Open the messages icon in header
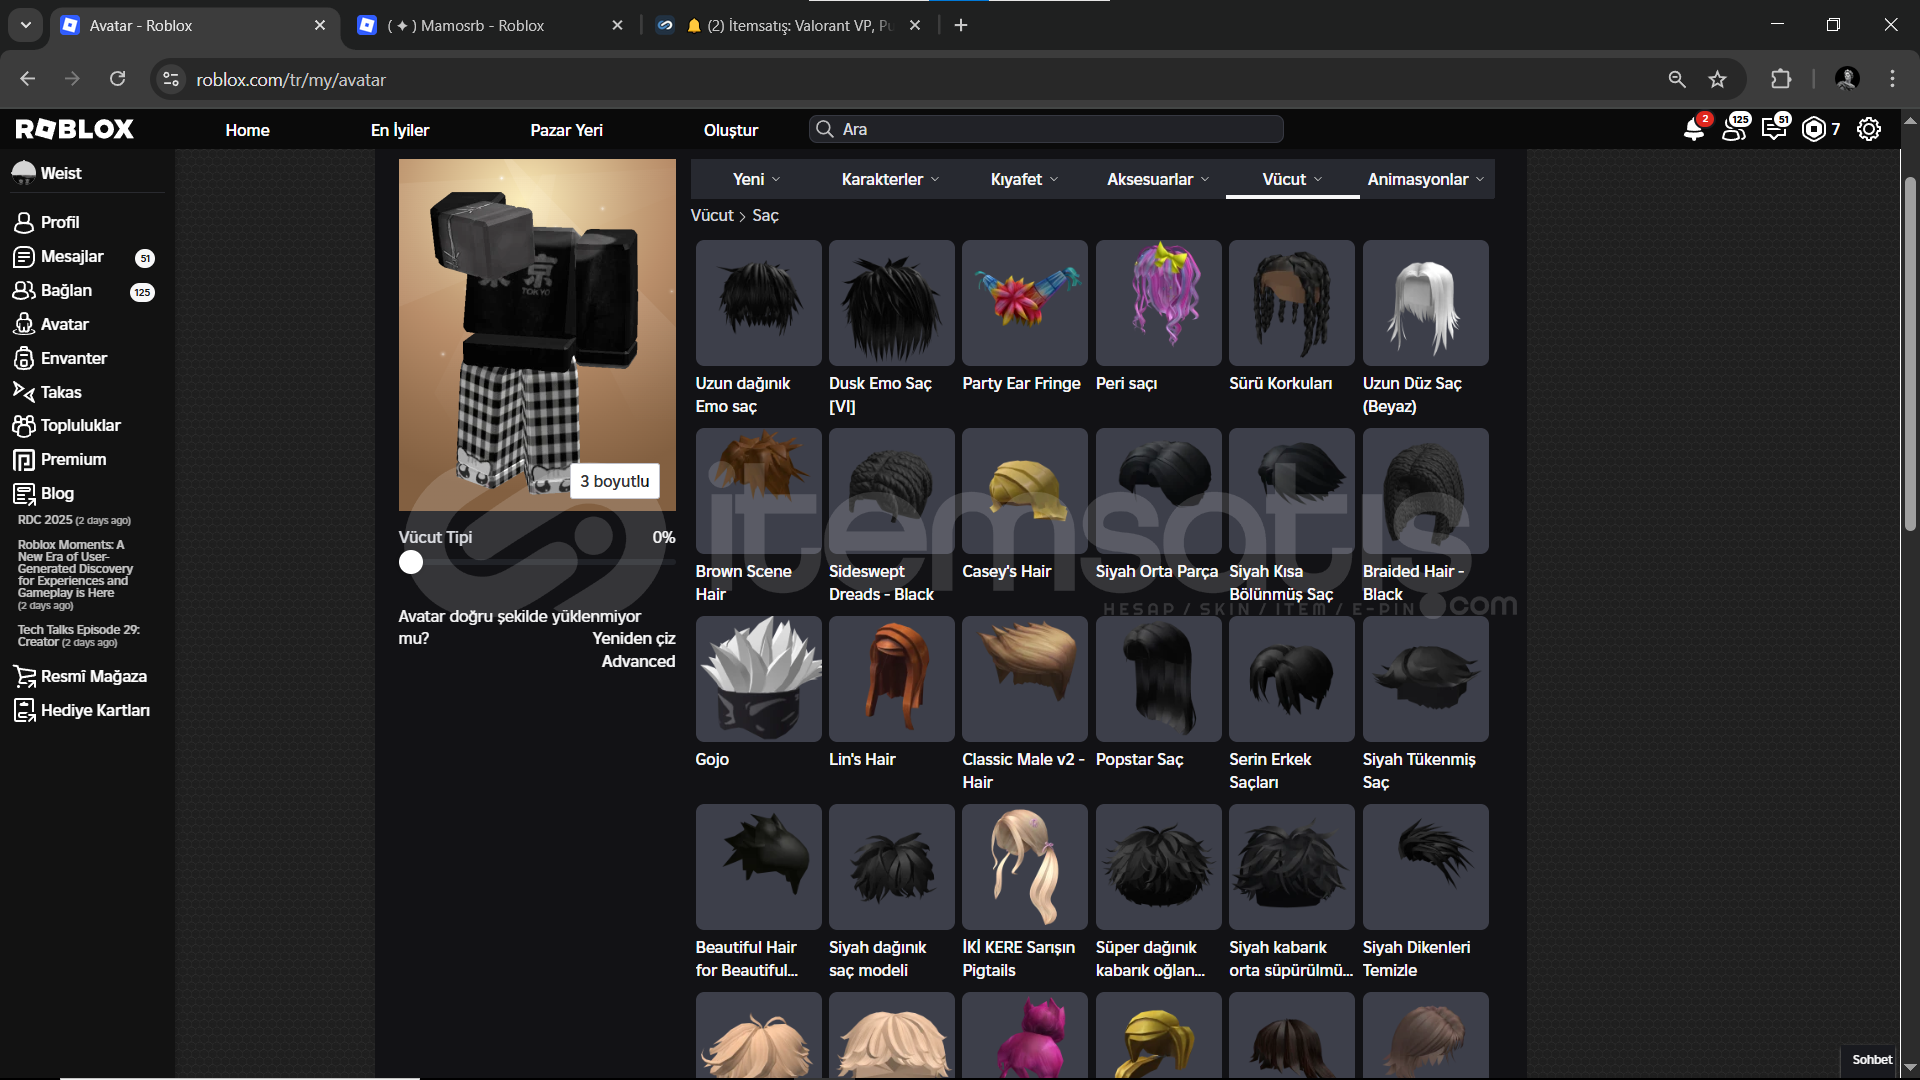This screenshot has width=1920, height=1080. [x=1775, y=129]
